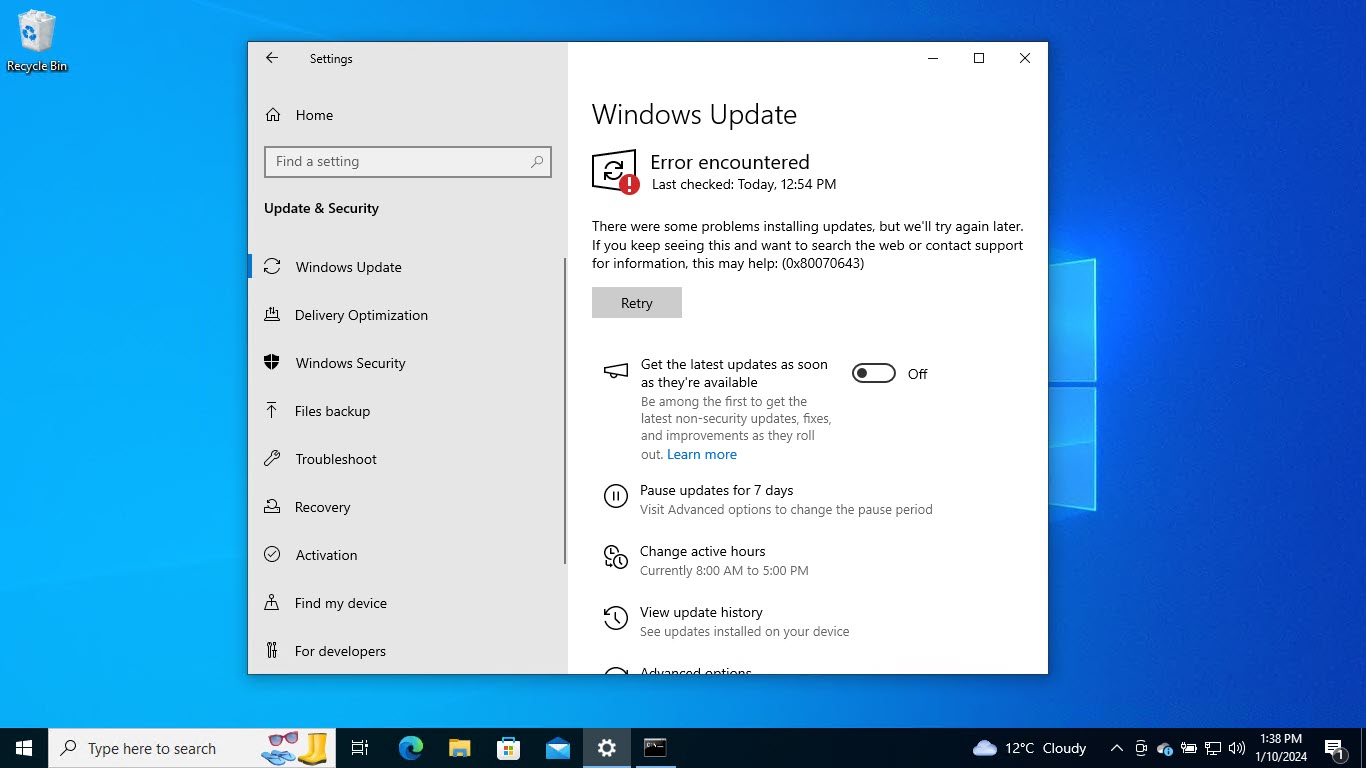
Task: Select Windows Update in sidebar
Action: pyautogui.click(x=408, y=267)
